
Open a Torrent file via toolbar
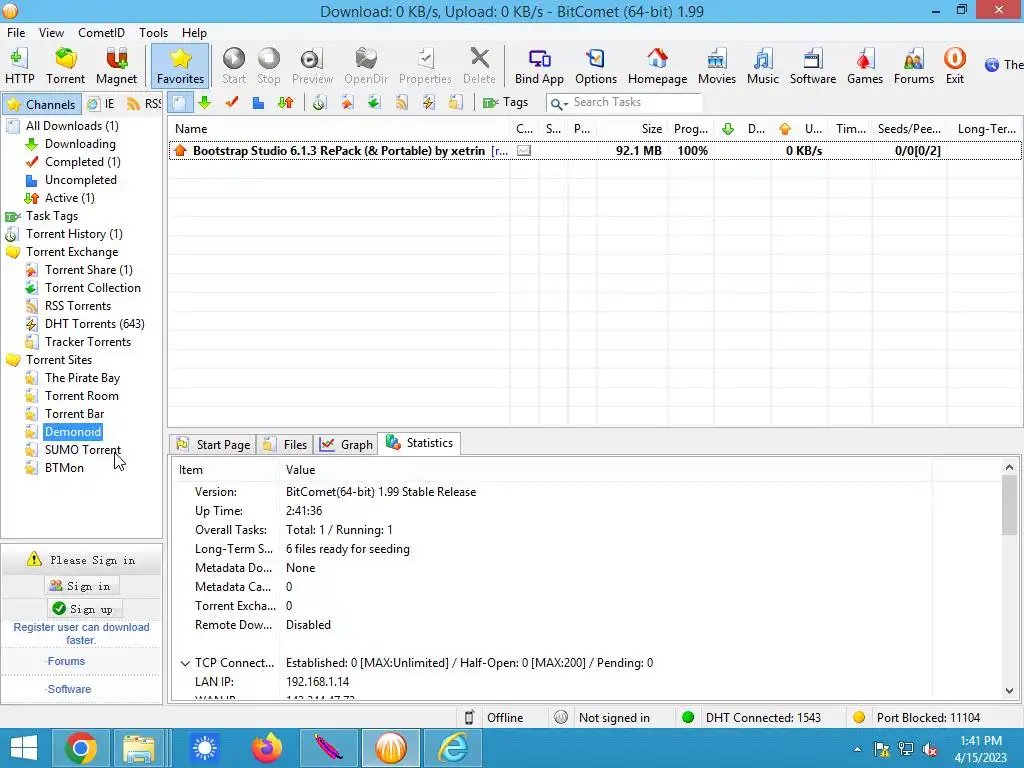pyautogui.click(x=65, y=66)
